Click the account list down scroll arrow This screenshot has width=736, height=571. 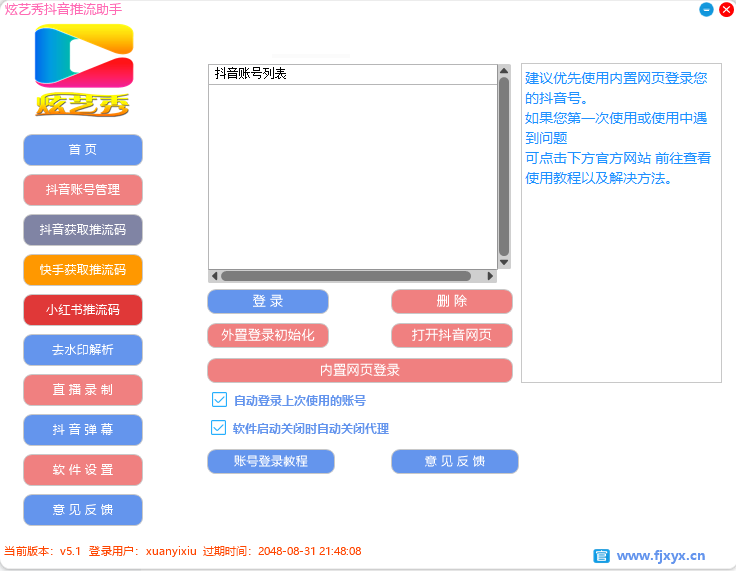click(504, 262)
